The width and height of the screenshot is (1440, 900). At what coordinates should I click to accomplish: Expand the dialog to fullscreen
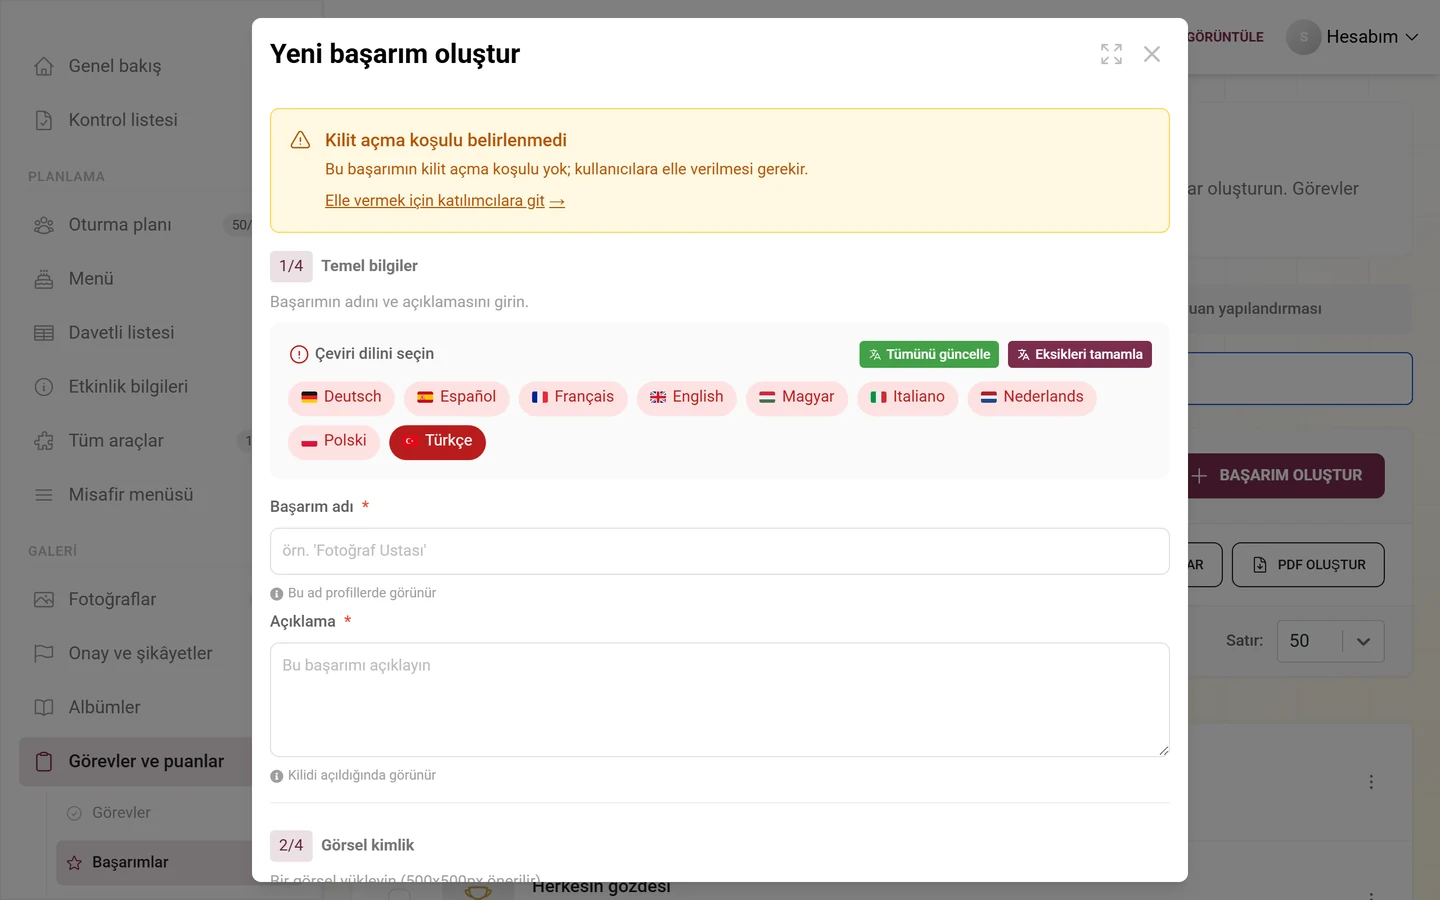coord(1111,54)
